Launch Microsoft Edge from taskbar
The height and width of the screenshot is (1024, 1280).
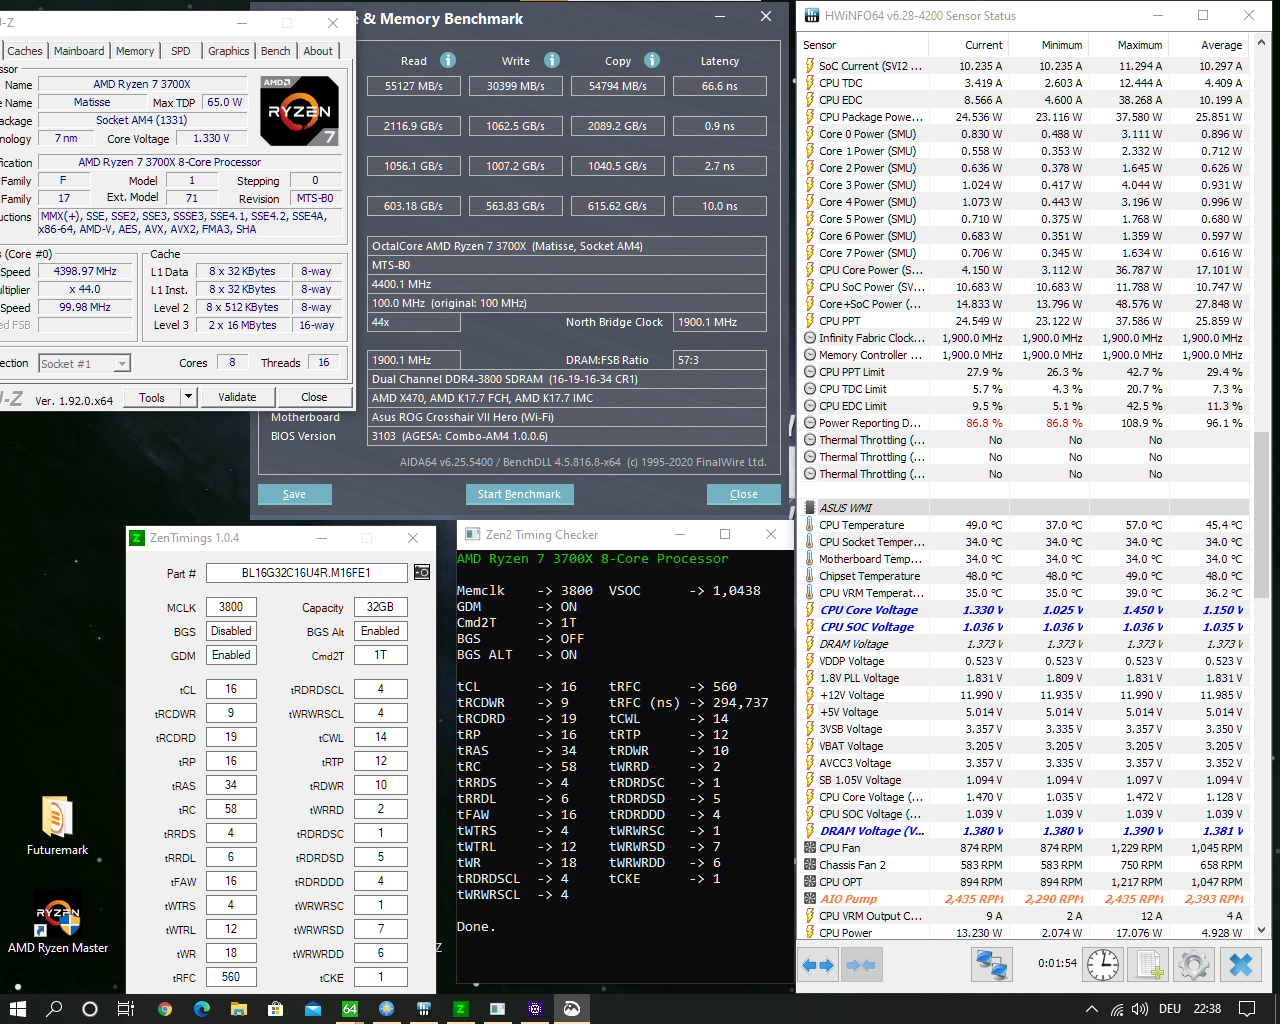pyautogui.click(x=201, y=1009)
